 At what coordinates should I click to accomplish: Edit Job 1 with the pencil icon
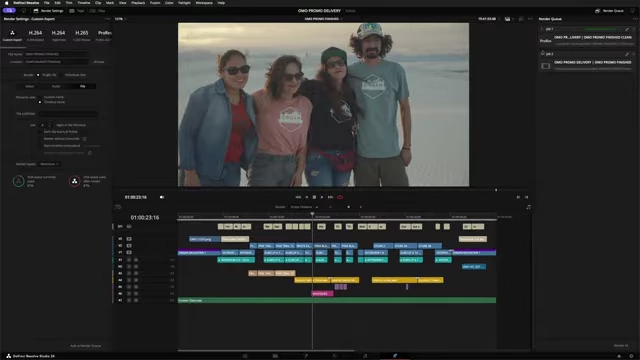pos(627,29)
